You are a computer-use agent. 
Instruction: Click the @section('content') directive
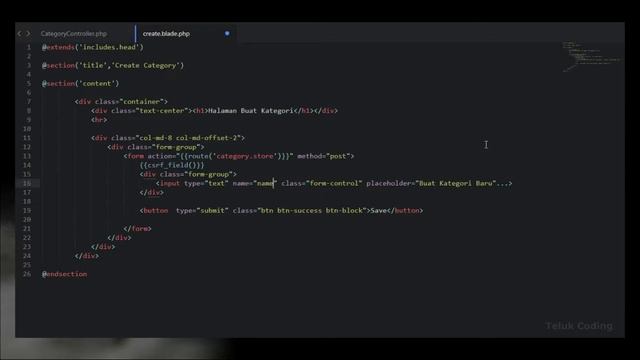click(x=80, y=83)
